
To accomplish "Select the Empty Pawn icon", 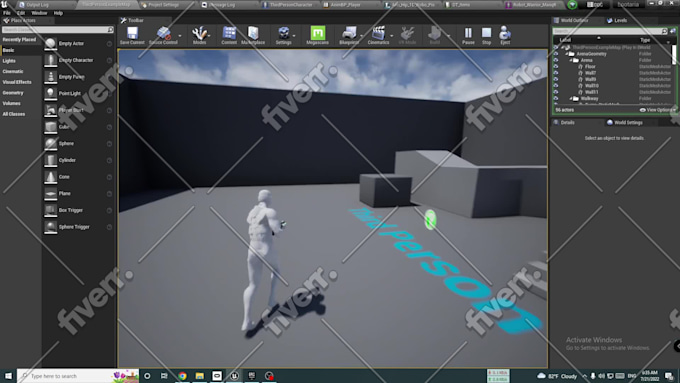I will (50, 77).
